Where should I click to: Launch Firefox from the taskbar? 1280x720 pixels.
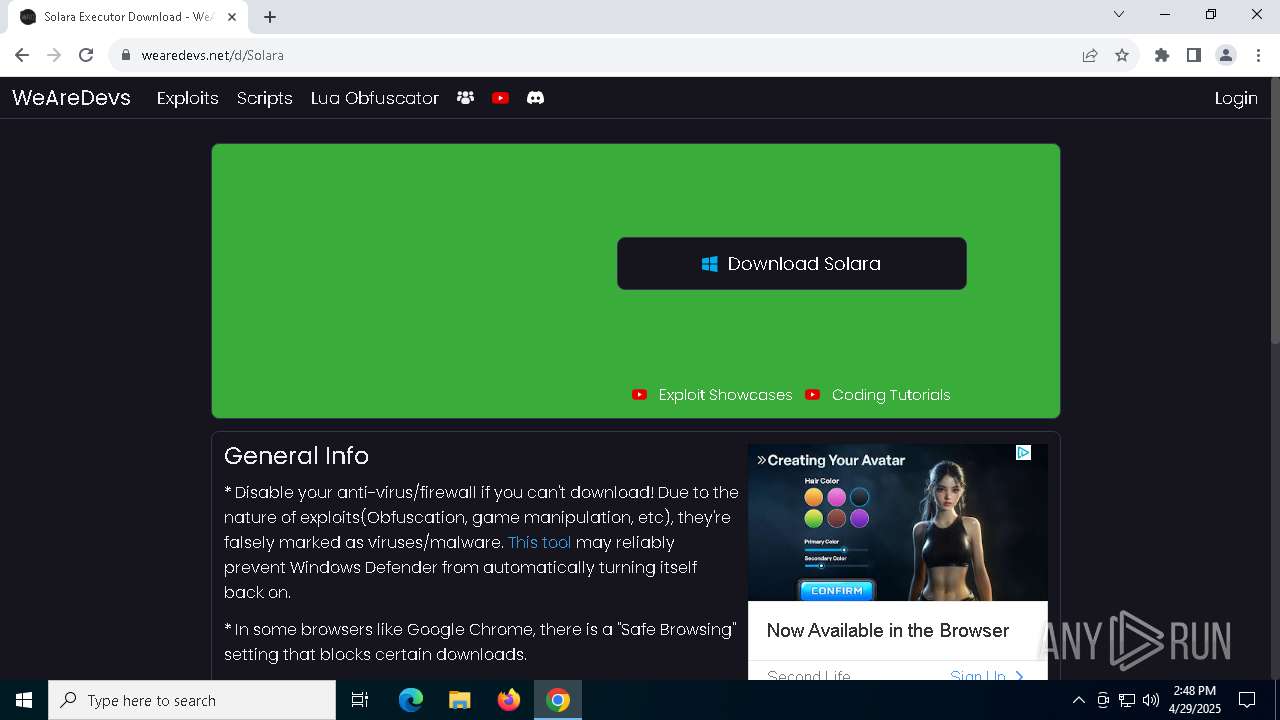pyautogui.click(x=509, y=700)
